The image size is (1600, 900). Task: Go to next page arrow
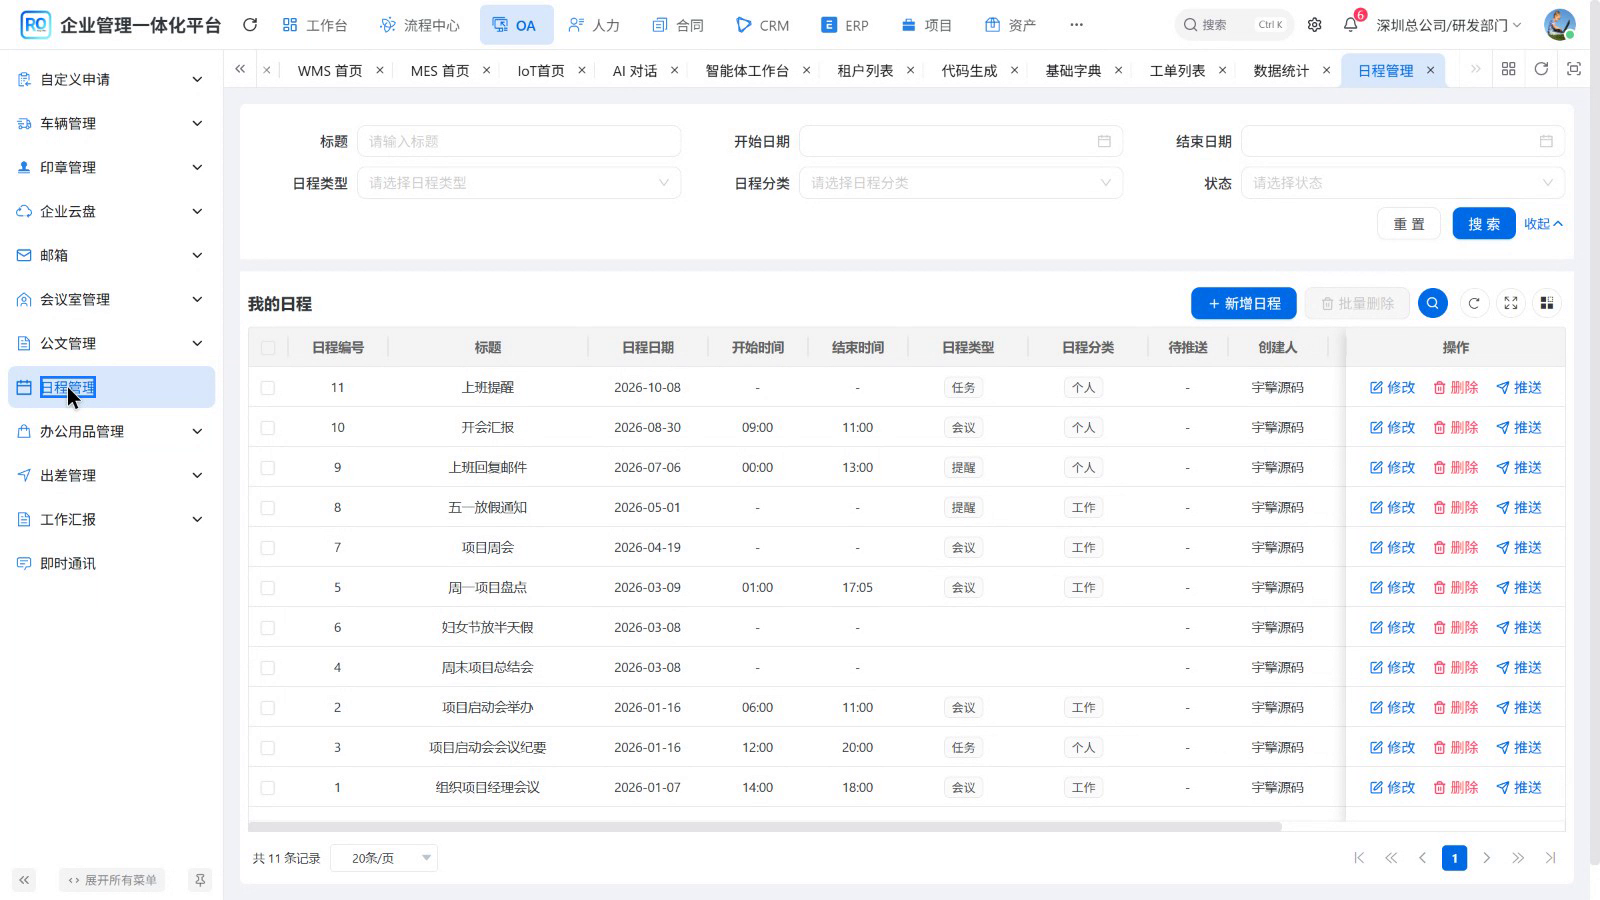click(x=1487, y=858)
